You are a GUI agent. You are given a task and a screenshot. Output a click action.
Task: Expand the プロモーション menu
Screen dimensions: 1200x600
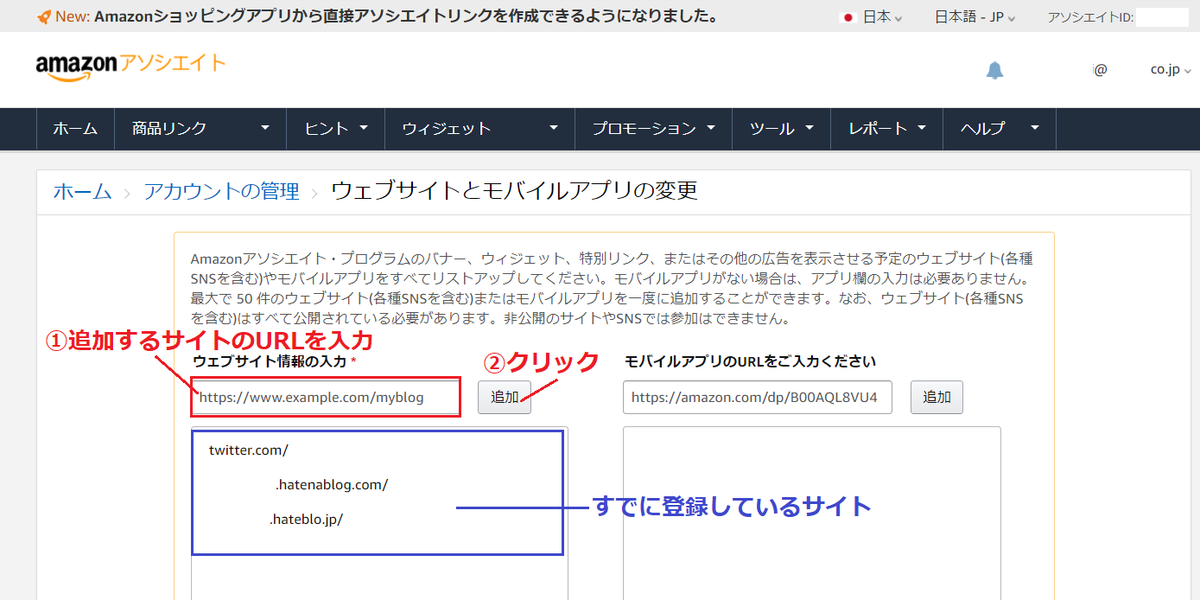(x=654, y=129)
